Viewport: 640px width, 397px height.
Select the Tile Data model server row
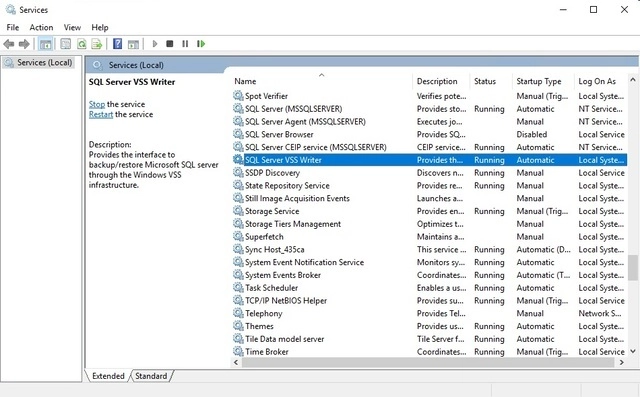pos(429,339)
